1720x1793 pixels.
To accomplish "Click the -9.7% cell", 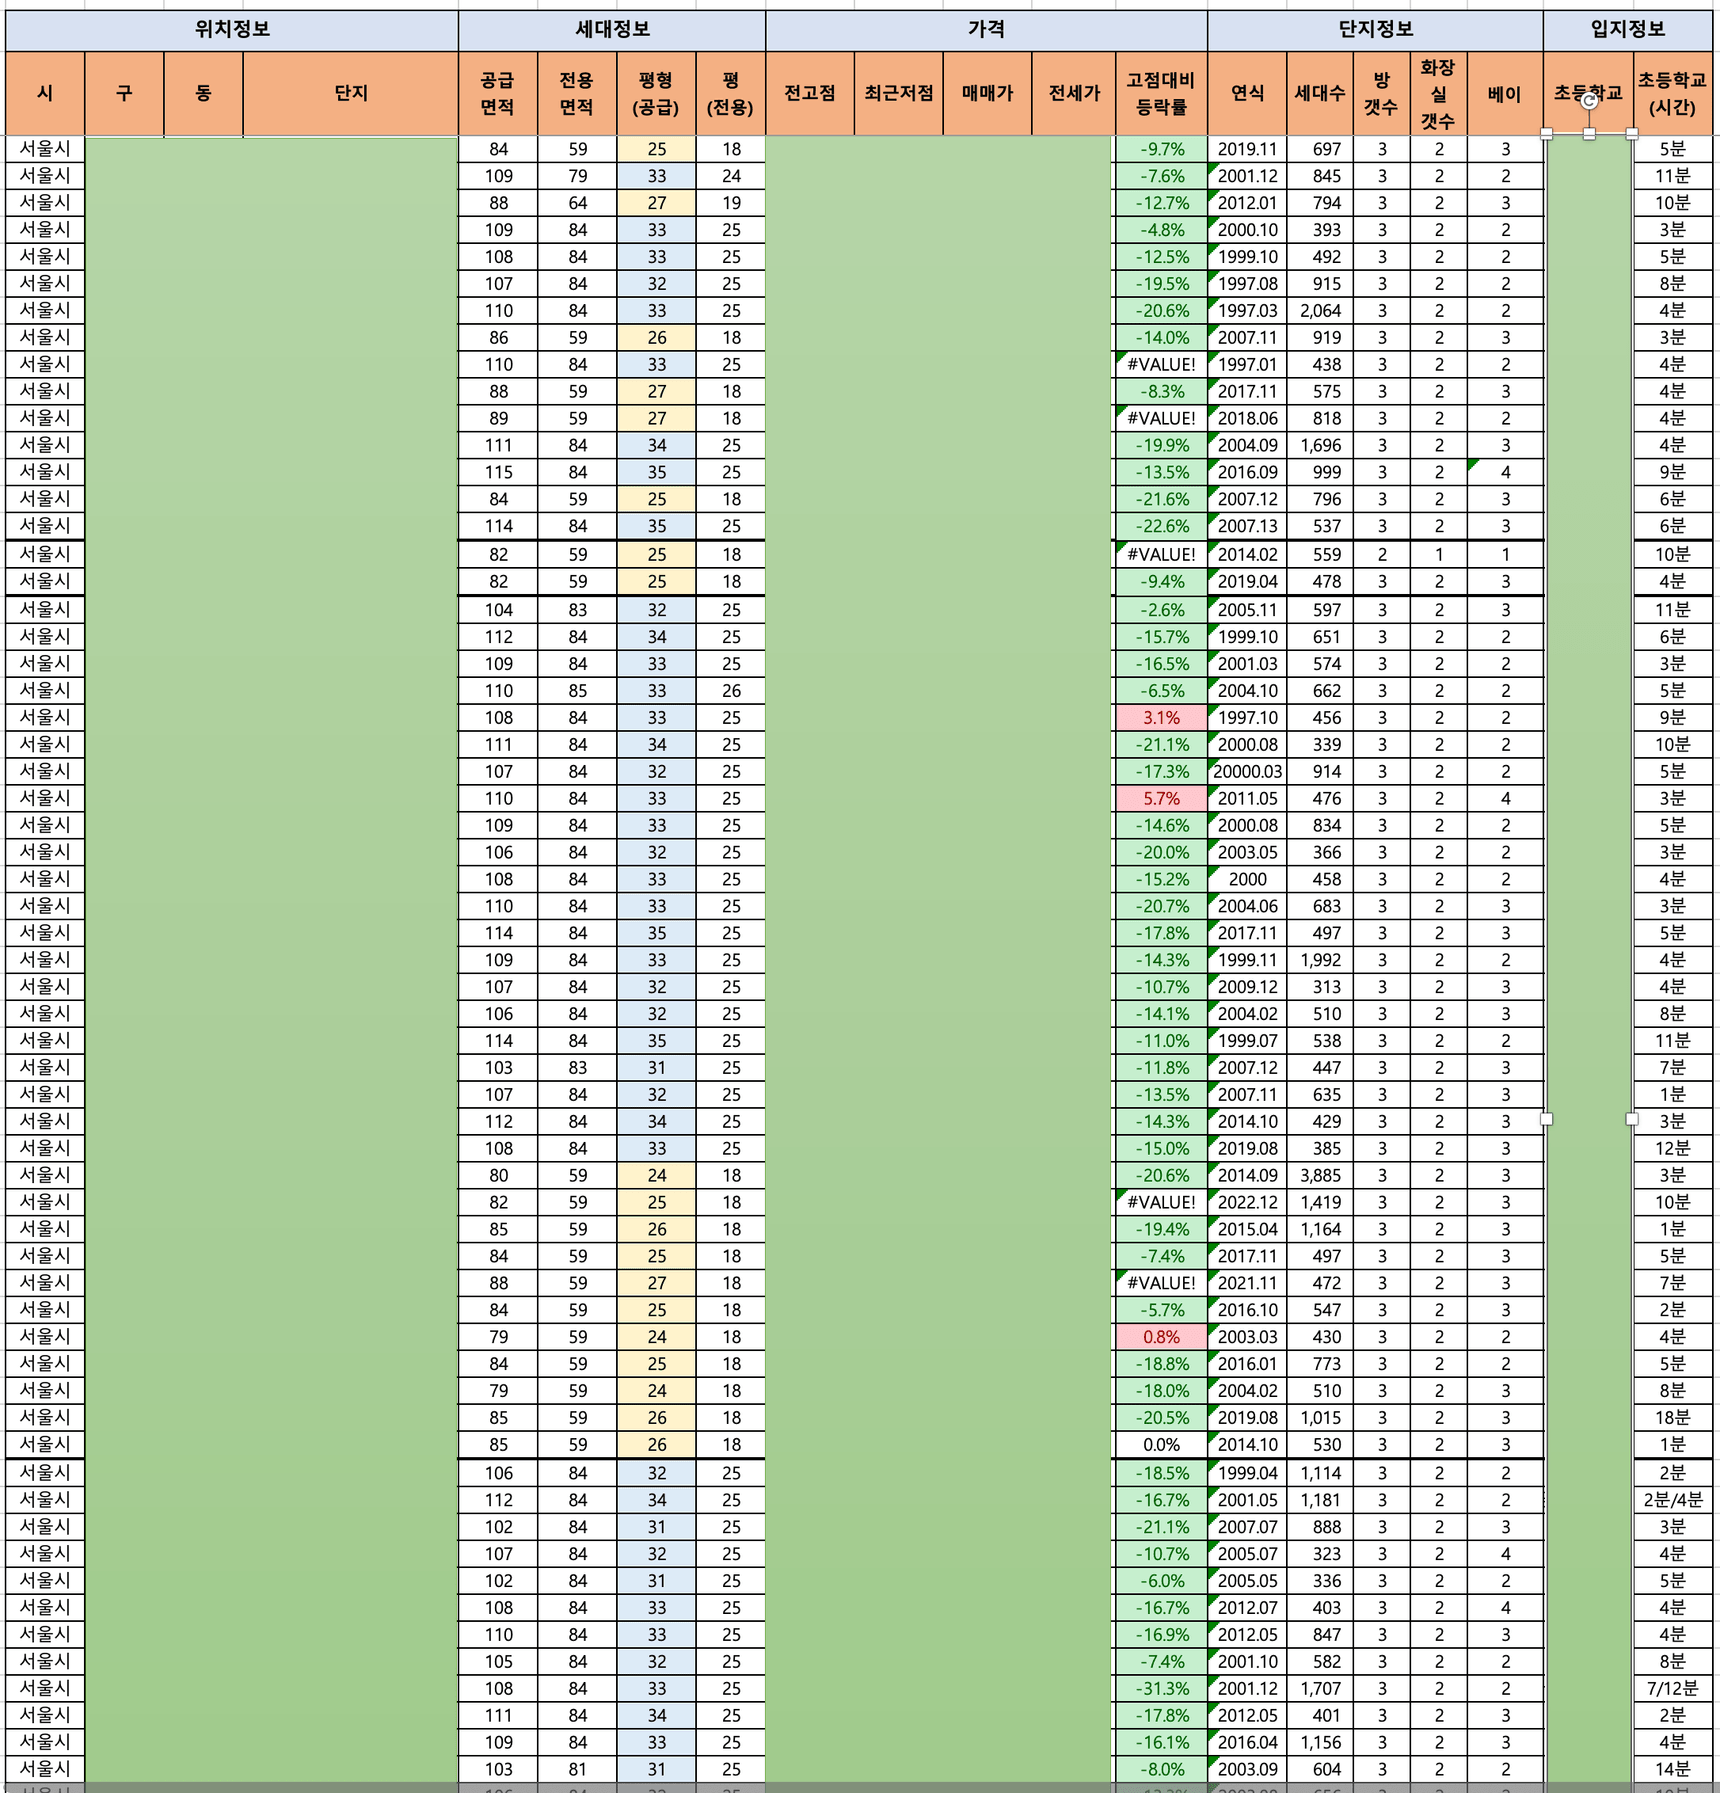I will pyautogui.click(x=1162, y=149).
